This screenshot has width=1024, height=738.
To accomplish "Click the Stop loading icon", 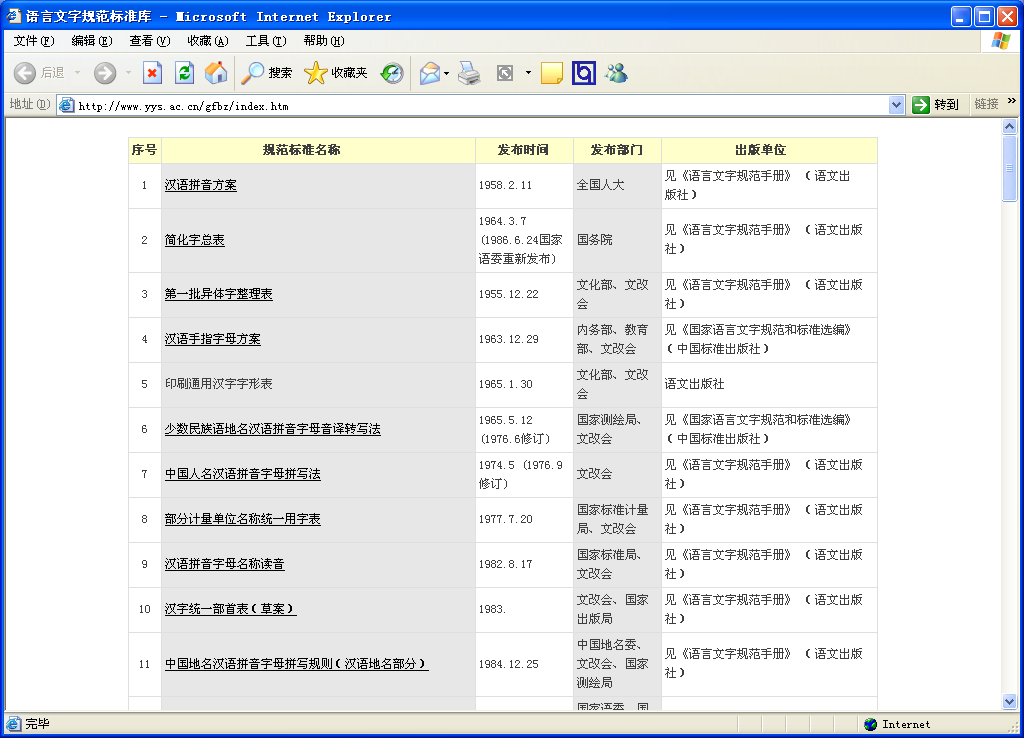I will tap(152, 73).
